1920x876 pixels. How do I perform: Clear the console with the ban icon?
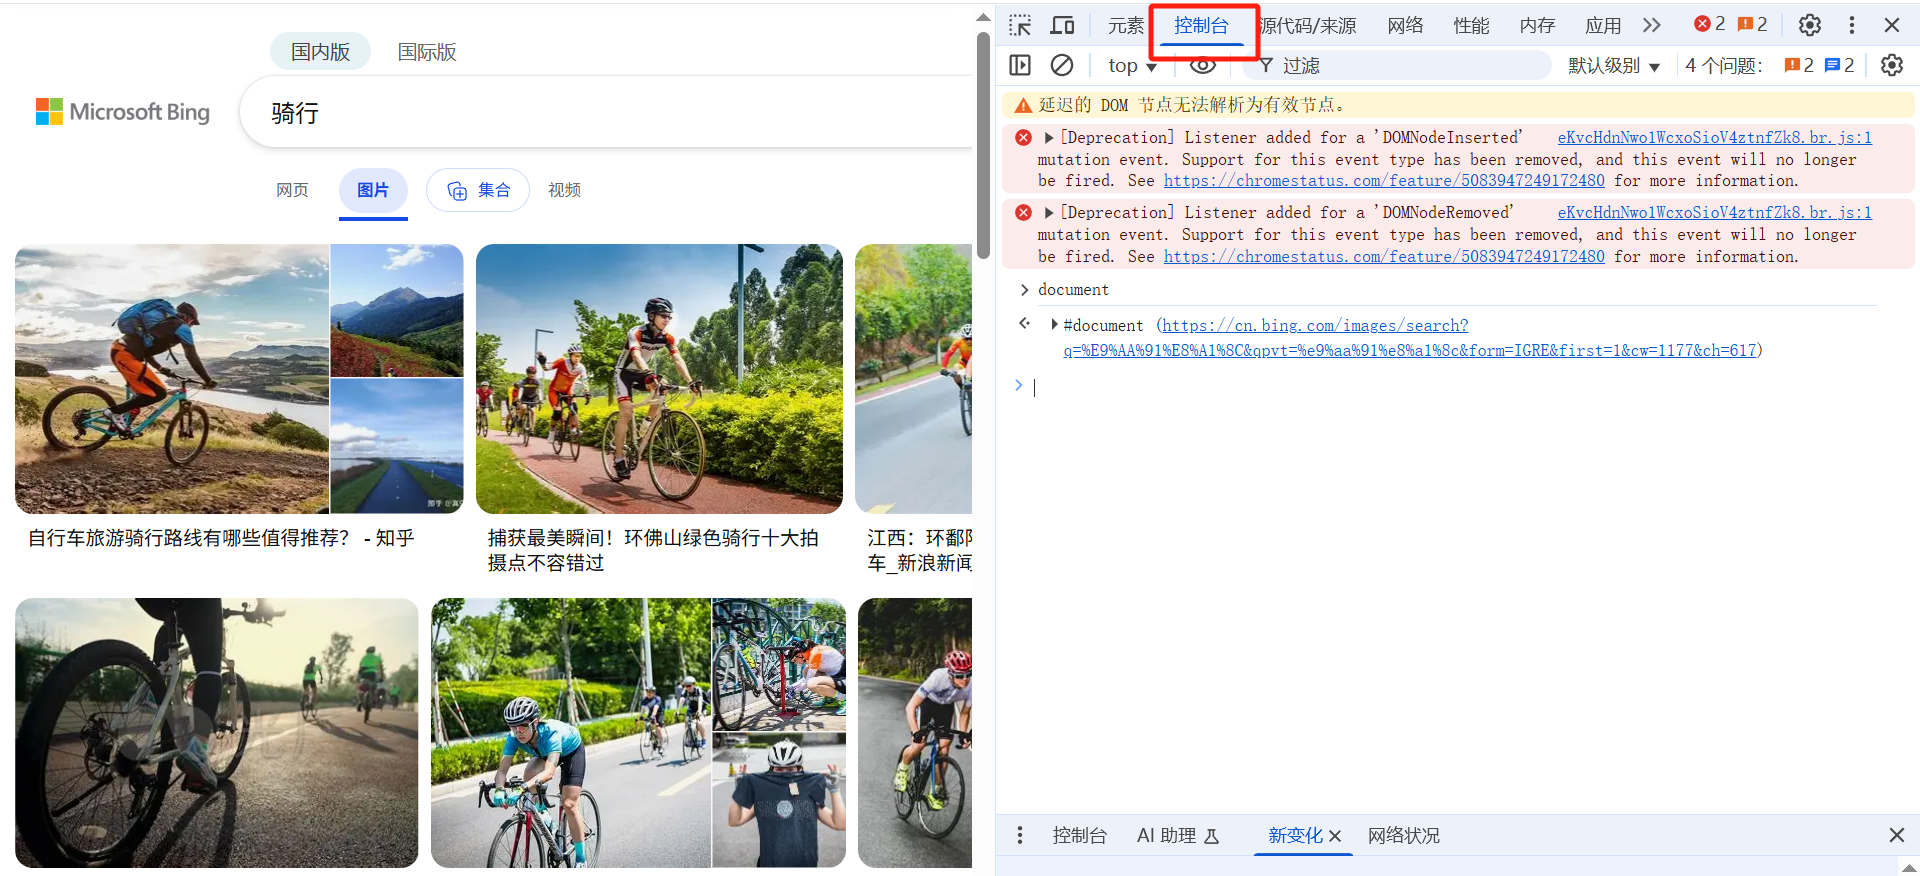tap(1062, 65)
